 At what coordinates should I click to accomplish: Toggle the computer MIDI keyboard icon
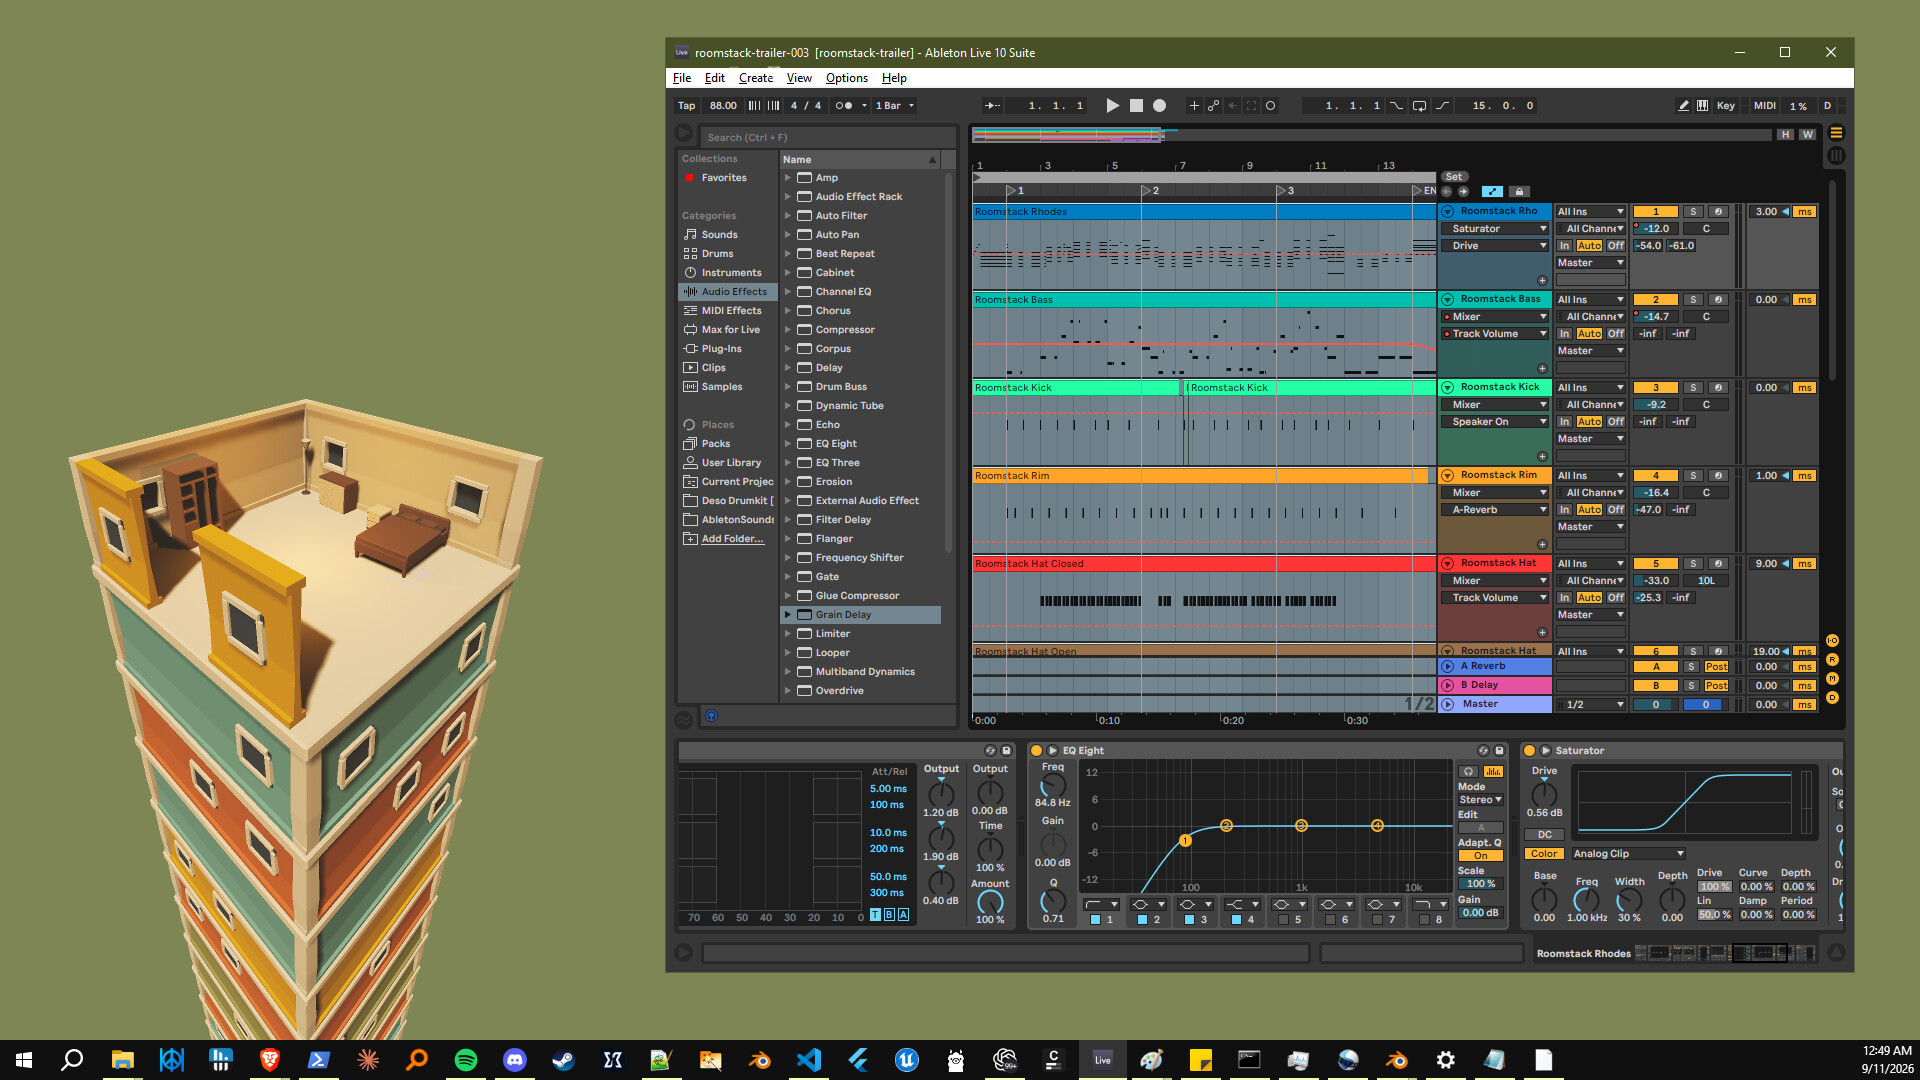[1702, 106]
